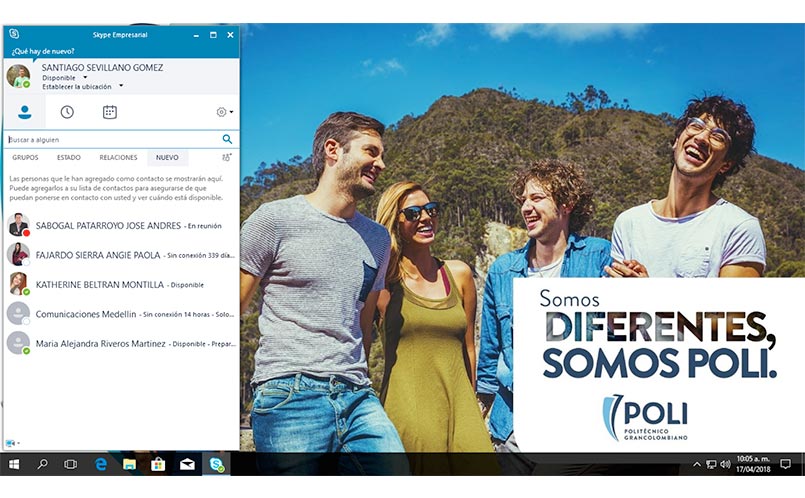
Task: Open Microsoft Edge from the taskbar
Action: tap(100, 464)
